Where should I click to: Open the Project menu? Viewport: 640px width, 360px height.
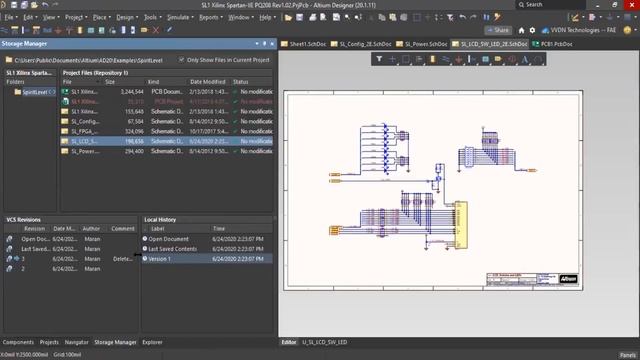click(76, 18)
